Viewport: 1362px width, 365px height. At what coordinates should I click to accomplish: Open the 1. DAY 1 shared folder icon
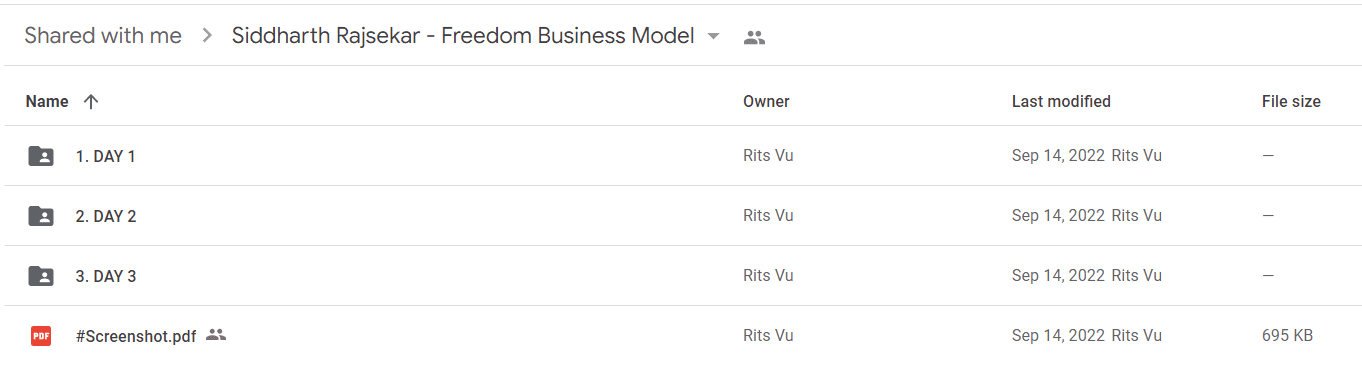point(41,156)
